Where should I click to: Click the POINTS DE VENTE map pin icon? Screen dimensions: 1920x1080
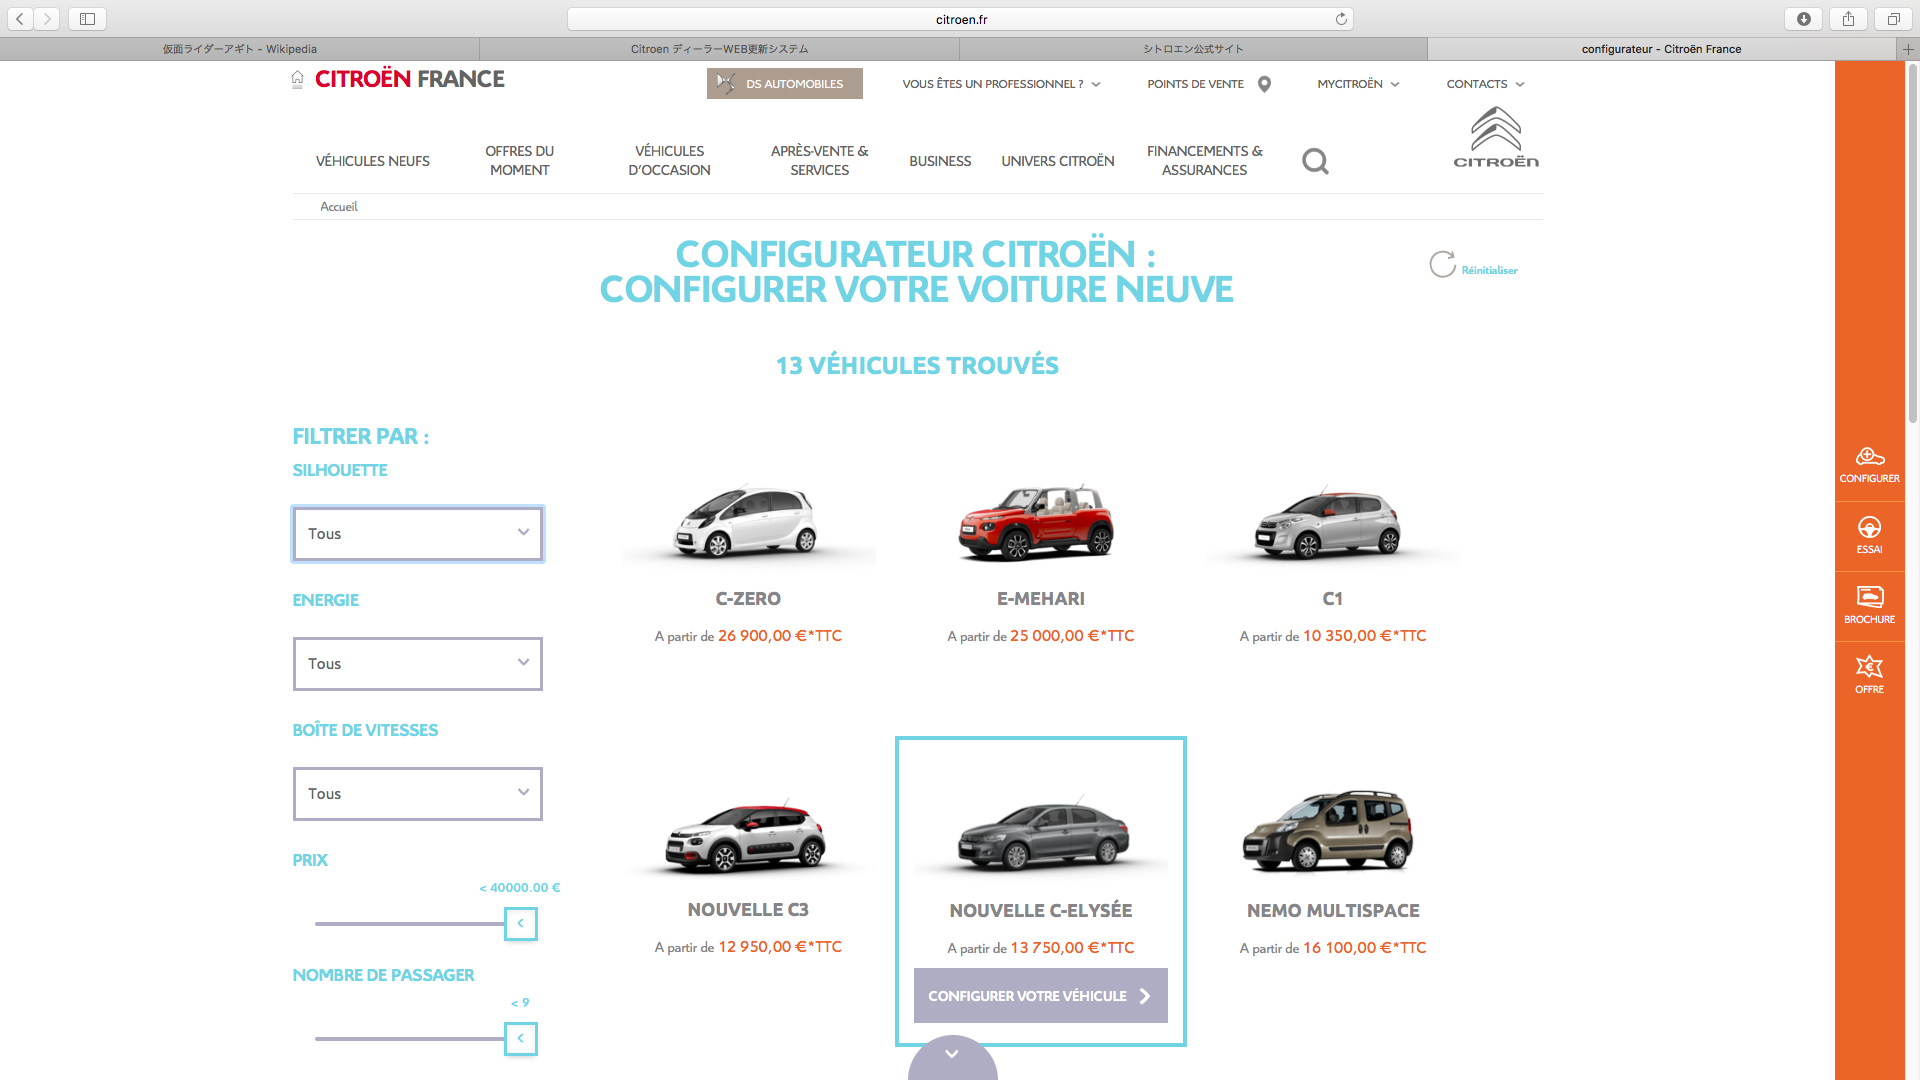coord(1263,83)
